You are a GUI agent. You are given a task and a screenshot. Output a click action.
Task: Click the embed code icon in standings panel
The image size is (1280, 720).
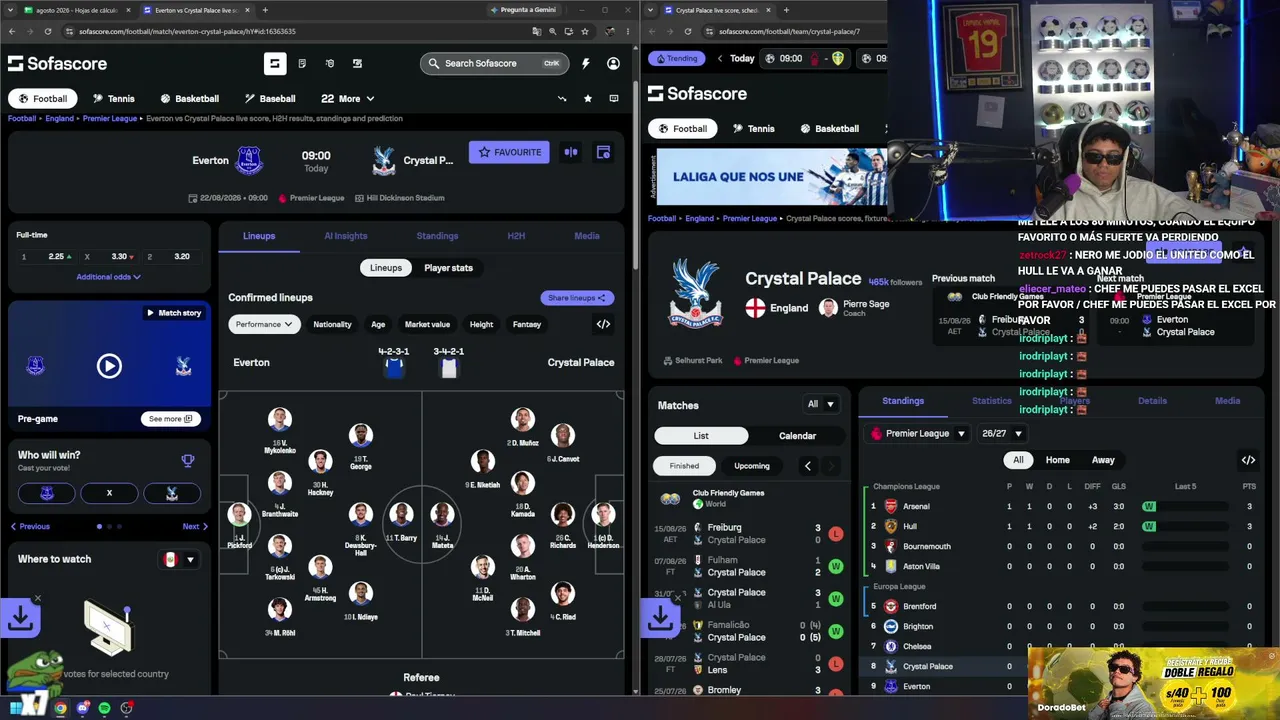tap(1248, 460)
